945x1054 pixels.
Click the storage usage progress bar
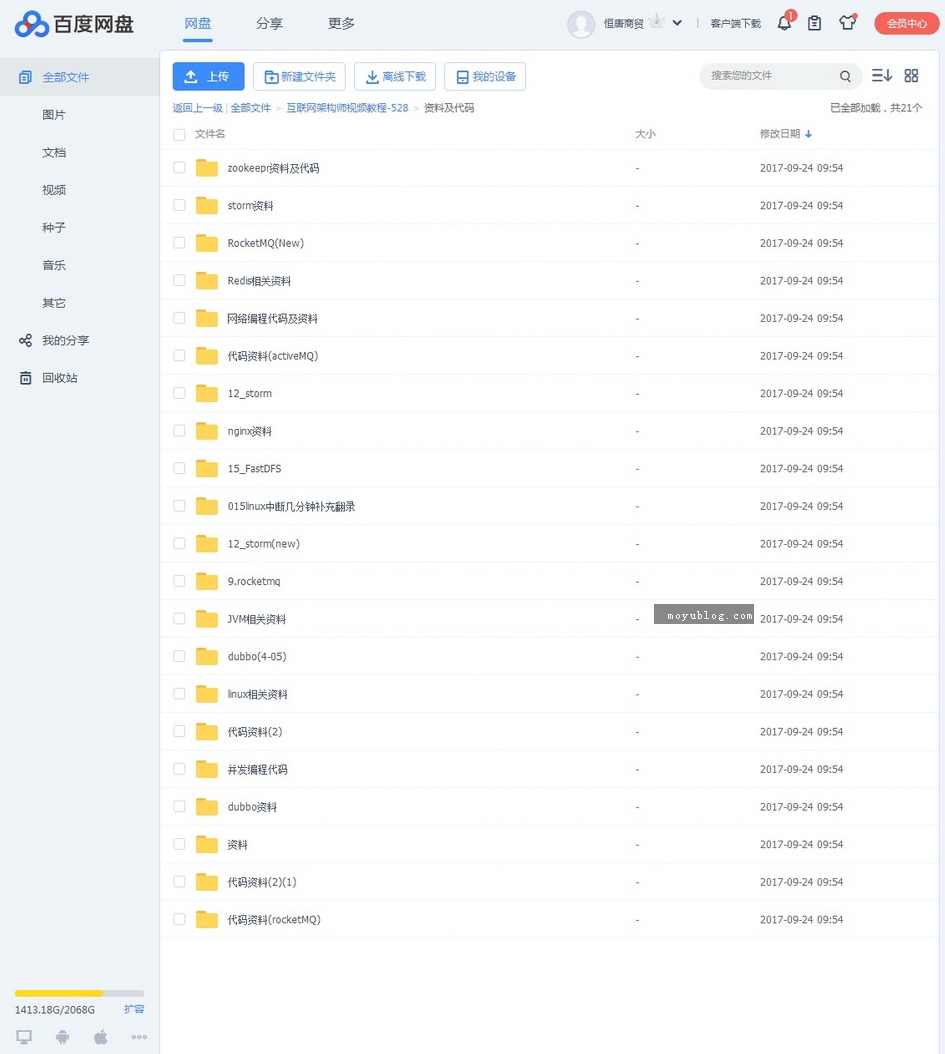78,992
